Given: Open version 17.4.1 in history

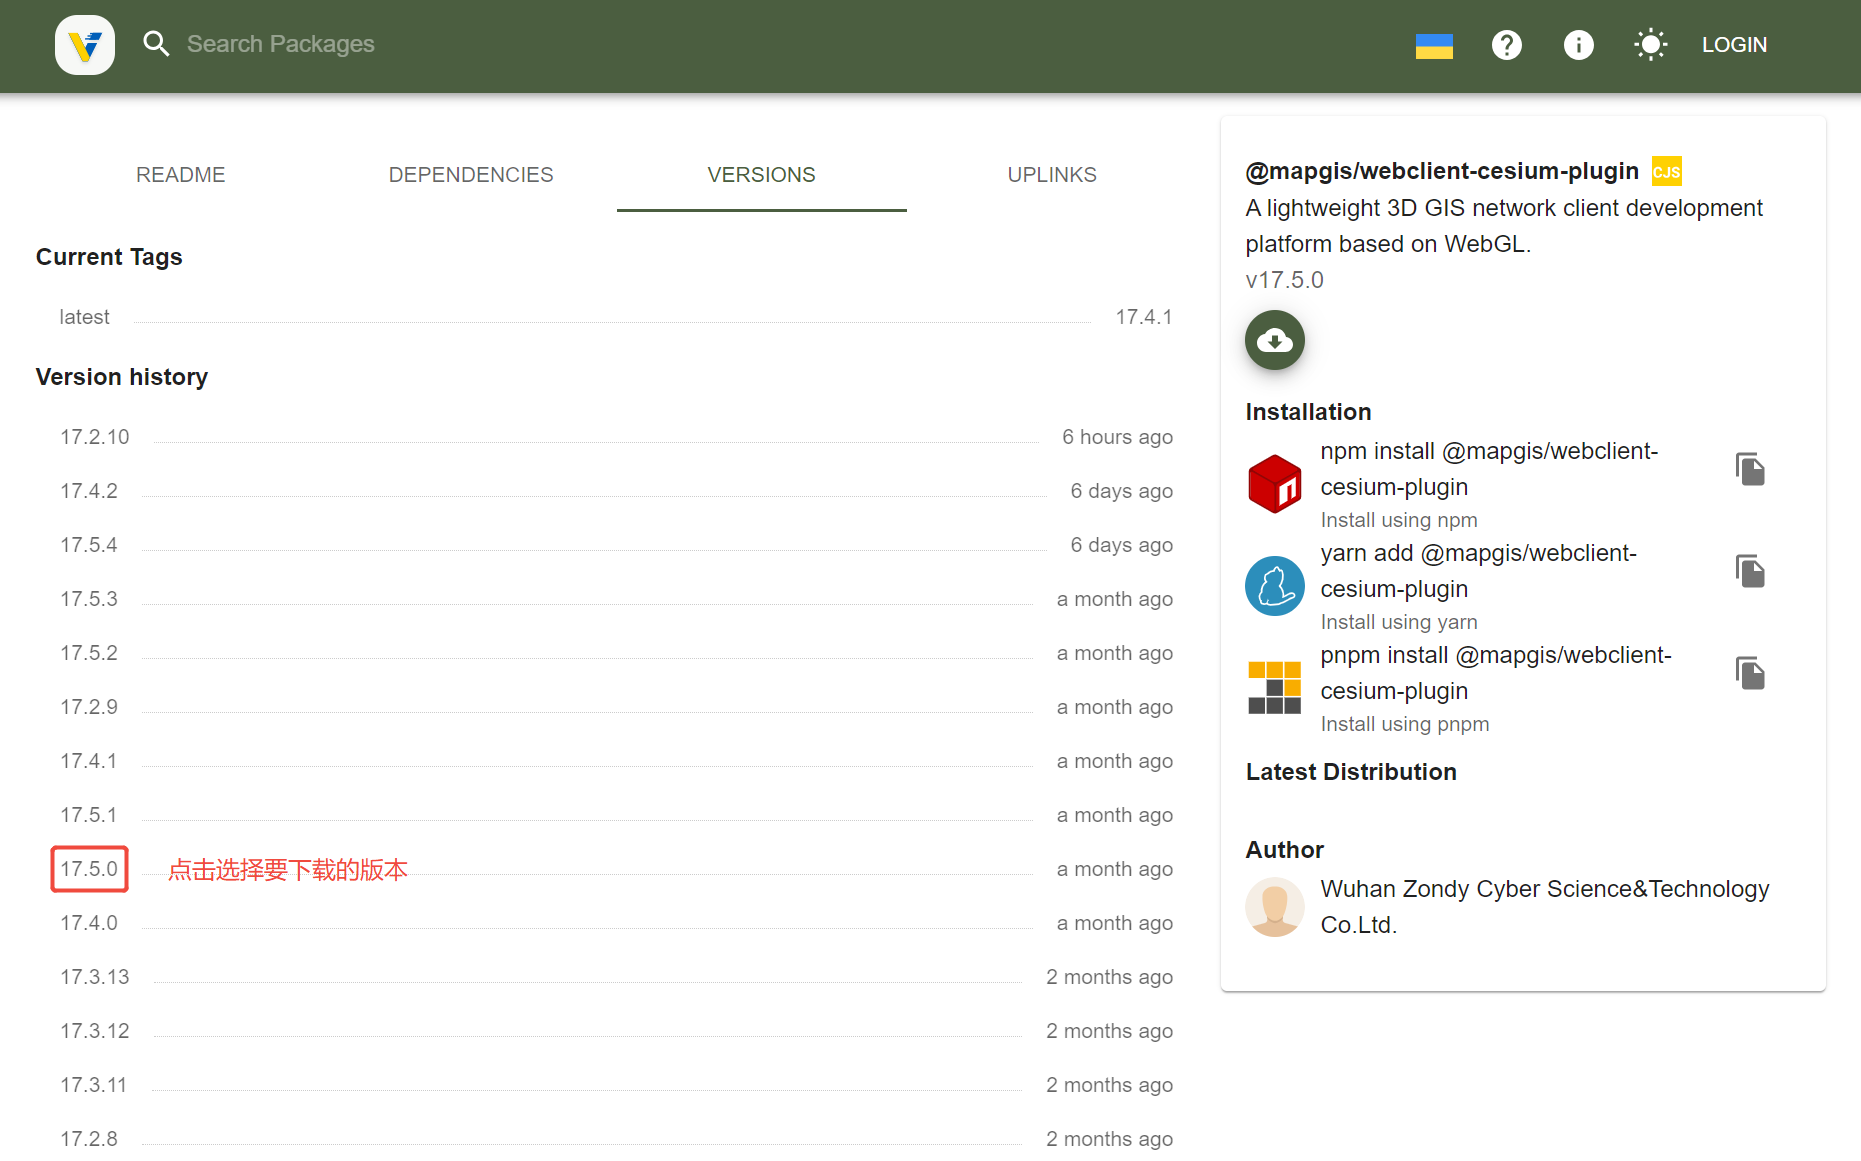Looking at the screenshot, I should pyautogui.click(x=89, y=761).
